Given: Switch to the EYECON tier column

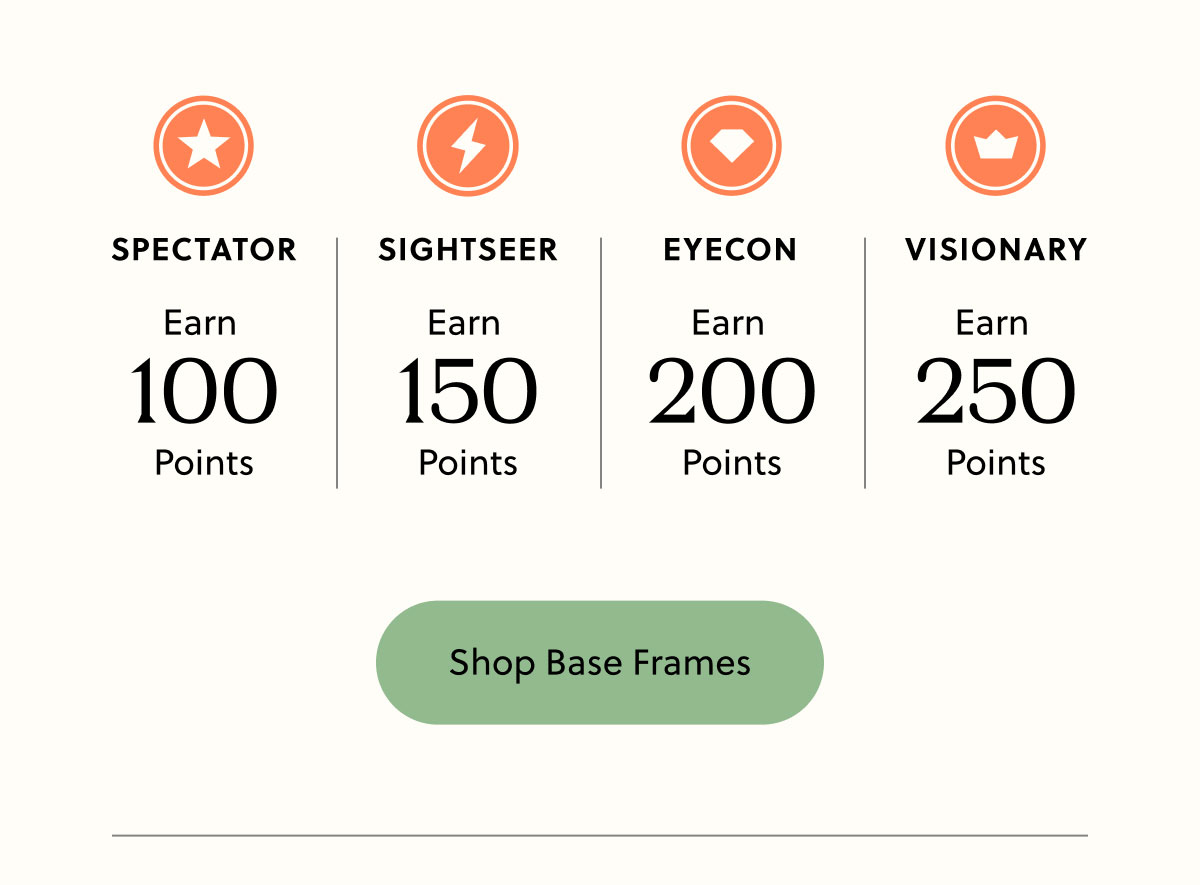Looking at the screenshot, I should [731, 250].
